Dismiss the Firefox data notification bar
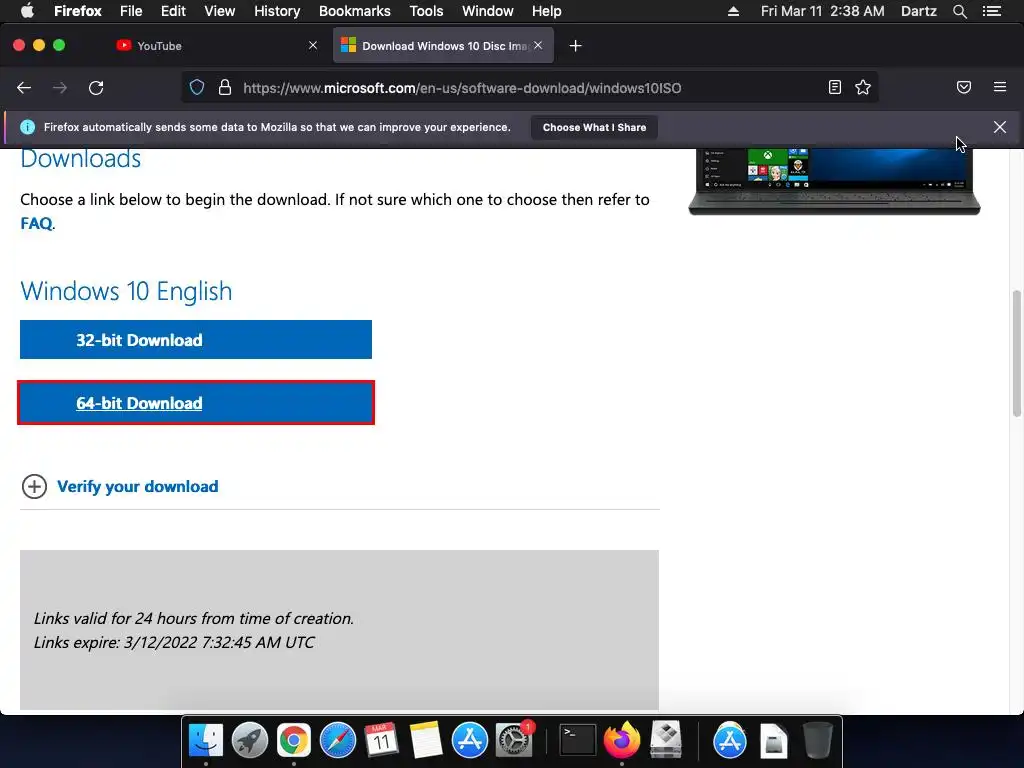The width and height of the screenshot is (1024, 768). point(1000,127)
